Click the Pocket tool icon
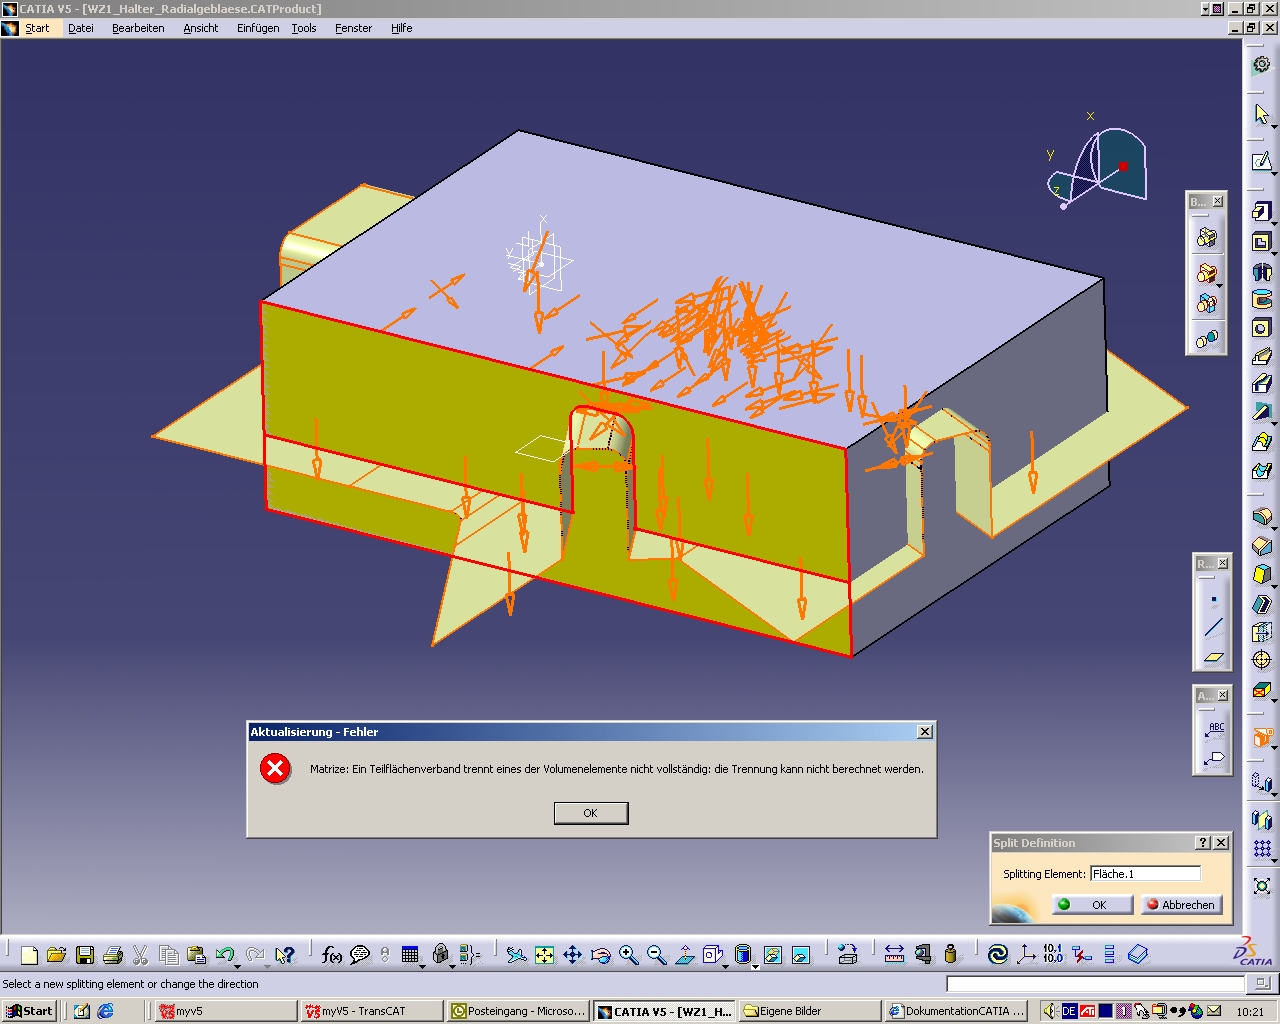Viewport: 1280px width, 1024px height. point(1262,241)
